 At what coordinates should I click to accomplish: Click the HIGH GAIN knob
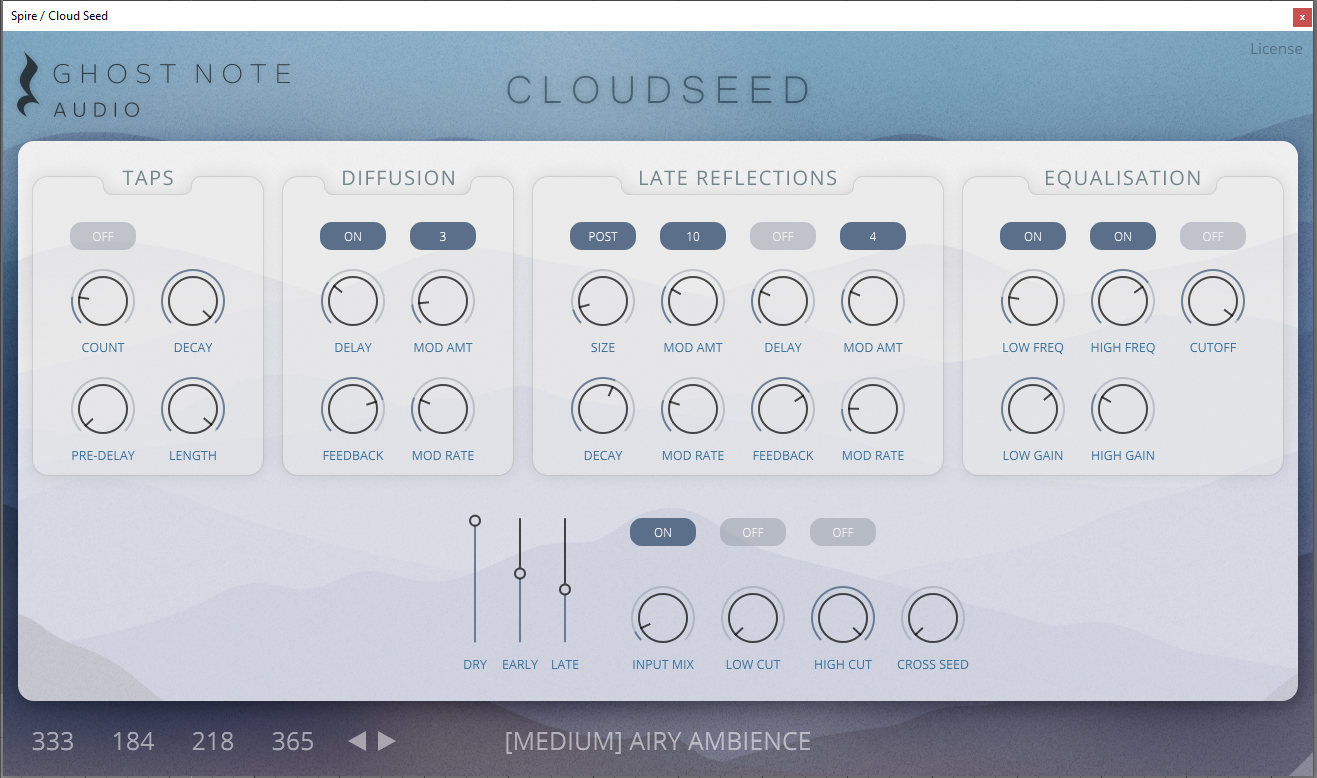pos(1123,409)
